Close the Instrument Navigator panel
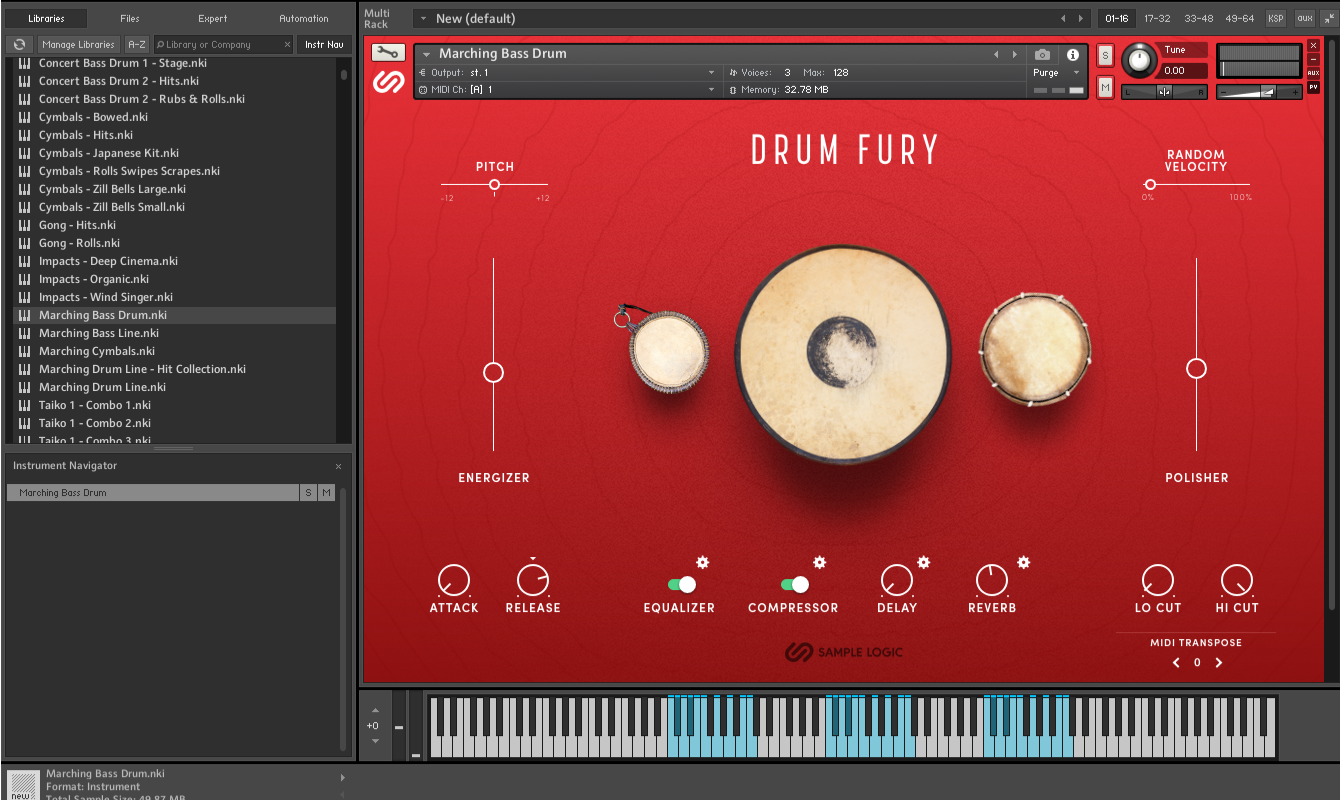 coord(338,466)
